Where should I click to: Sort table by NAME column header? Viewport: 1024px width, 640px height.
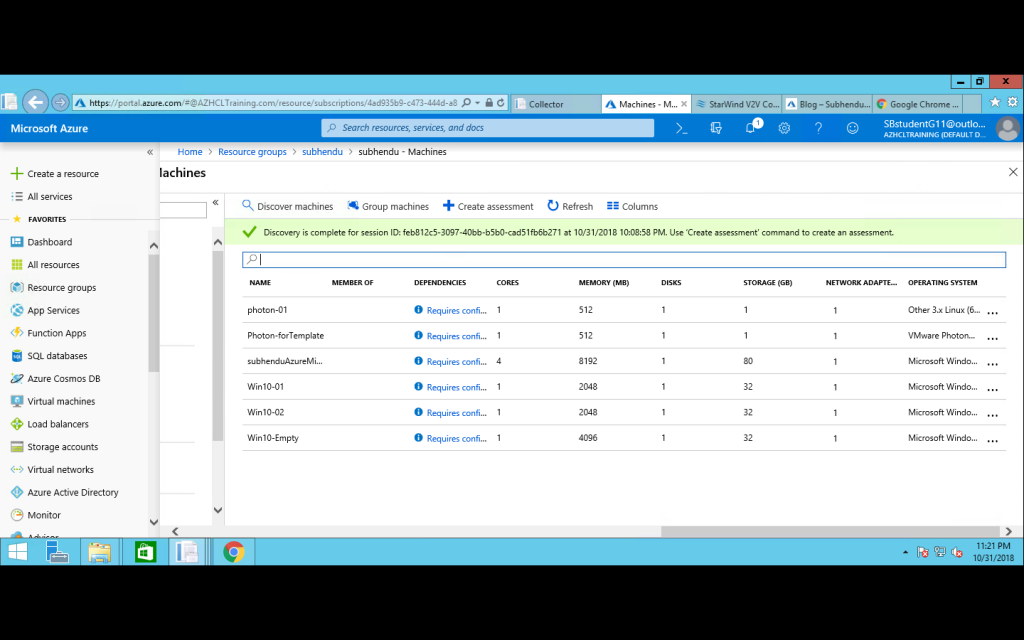pos(260,283)
